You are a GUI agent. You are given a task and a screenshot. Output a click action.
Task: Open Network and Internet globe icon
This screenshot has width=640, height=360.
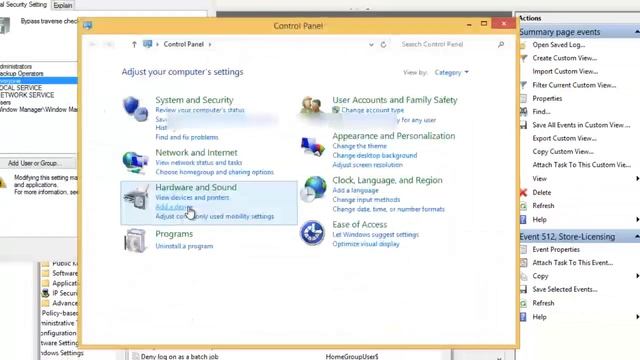pos(135,162)
